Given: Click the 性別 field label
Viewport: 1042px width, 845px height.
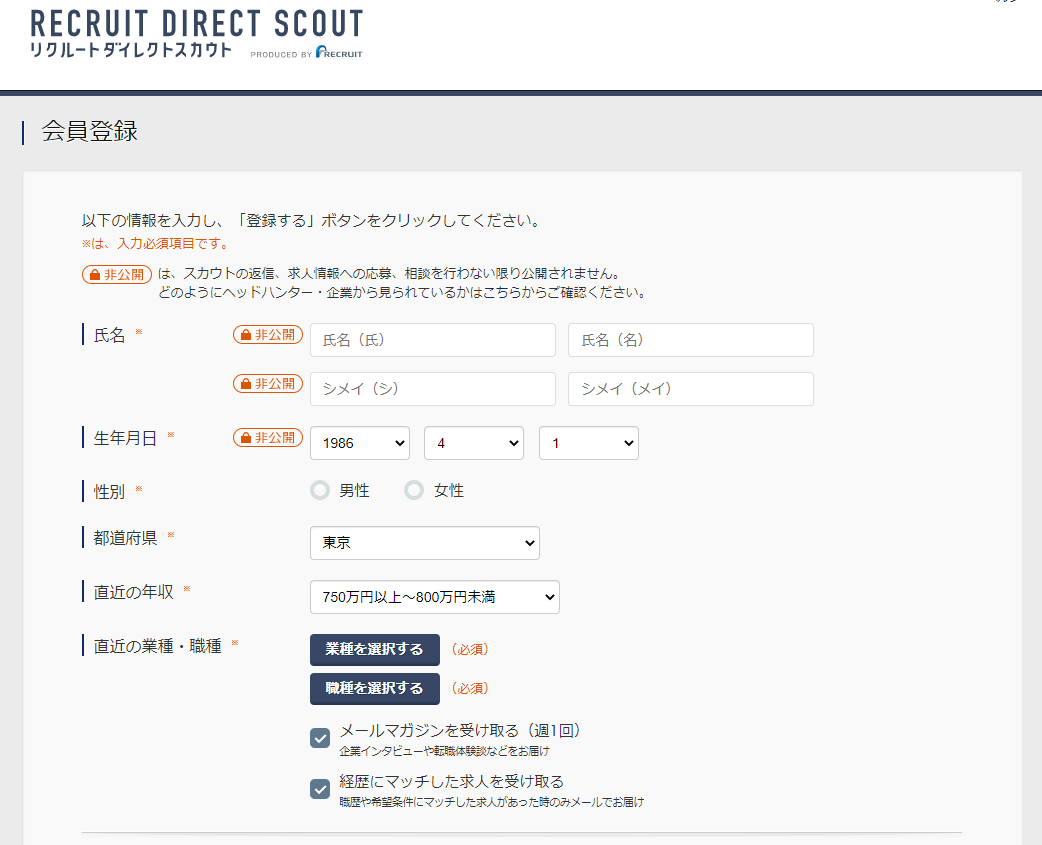Looking at the screenshot, I should pos(110,492).
